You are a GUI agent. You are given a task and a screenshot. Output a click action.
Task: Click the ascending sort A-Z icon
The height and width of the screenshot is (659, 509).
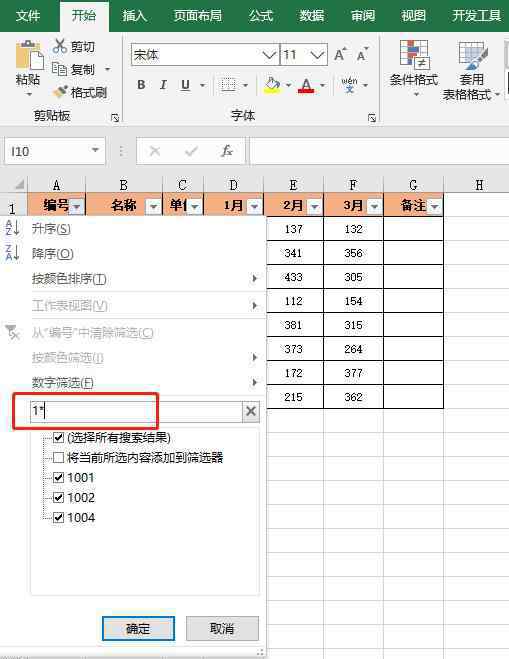pyautogui.click(x=13, y=228)
